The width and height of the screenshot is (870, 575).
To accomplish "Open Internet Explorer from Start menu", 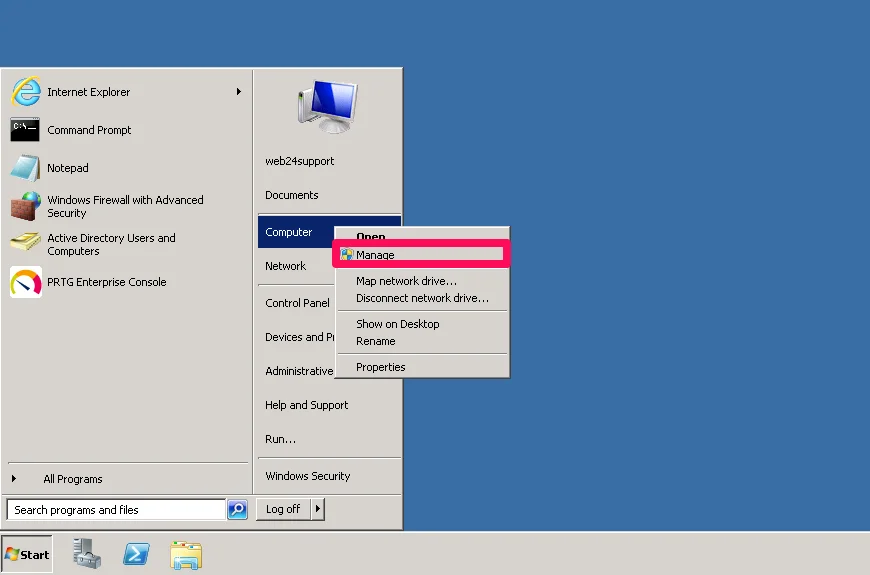I will pos(127,92).
